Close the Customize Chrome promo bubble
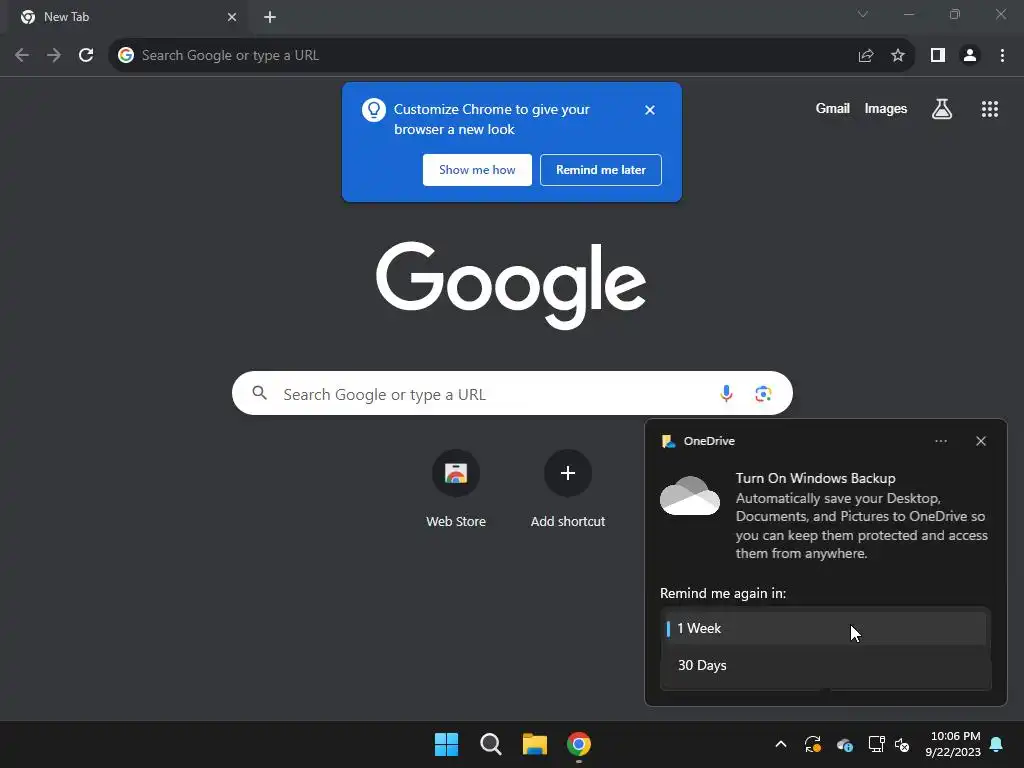This screenshot has height=768, width=1024. coord(649,110)
